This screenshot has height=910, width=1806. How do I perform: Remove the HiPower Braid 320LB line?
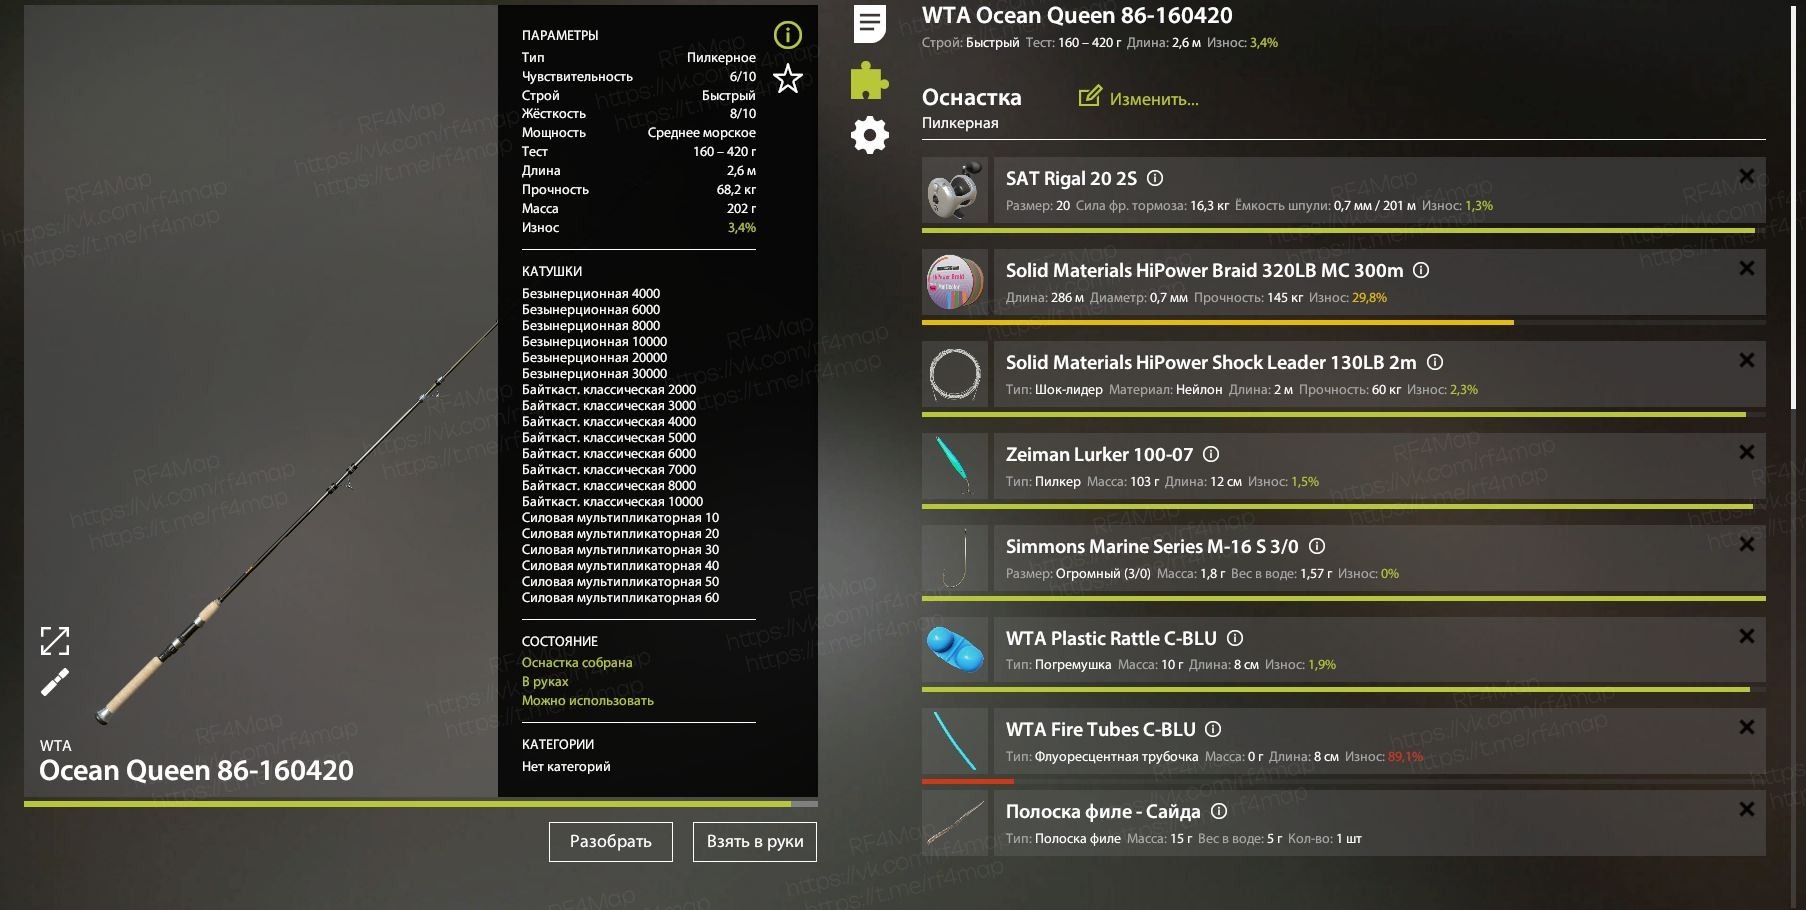(1746, 268)
